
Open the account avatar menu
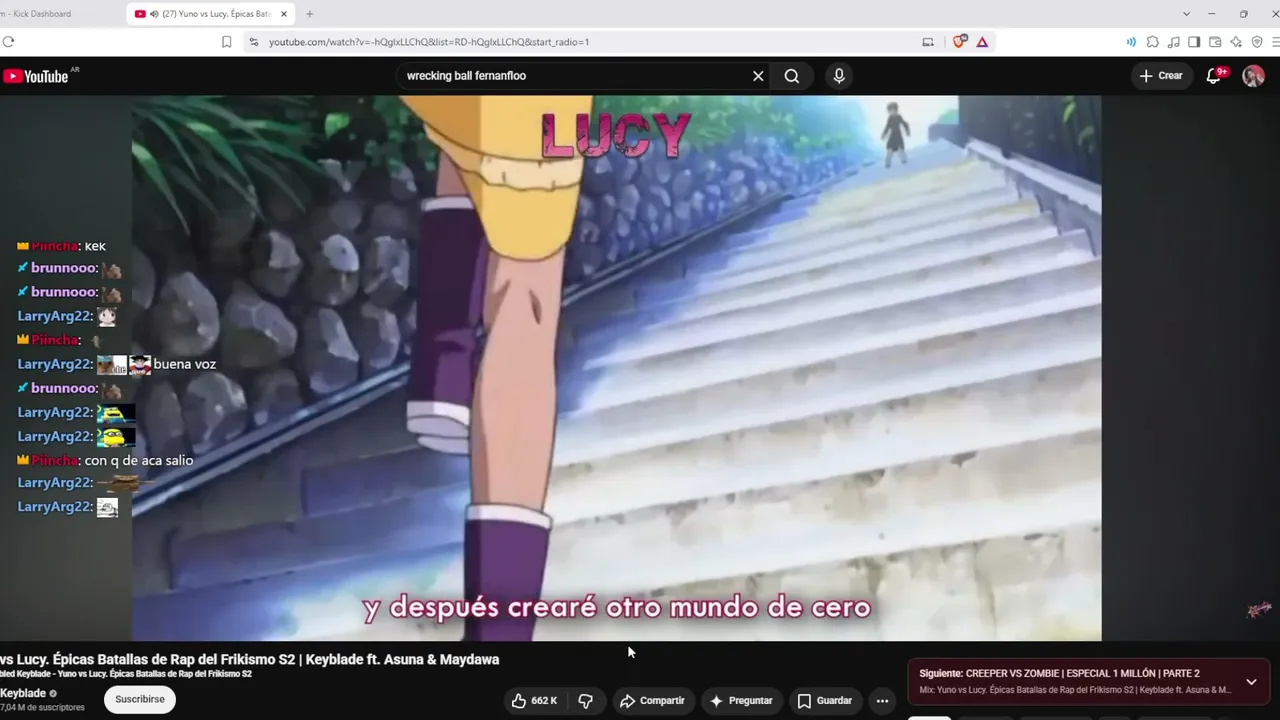coord(1253,76)
